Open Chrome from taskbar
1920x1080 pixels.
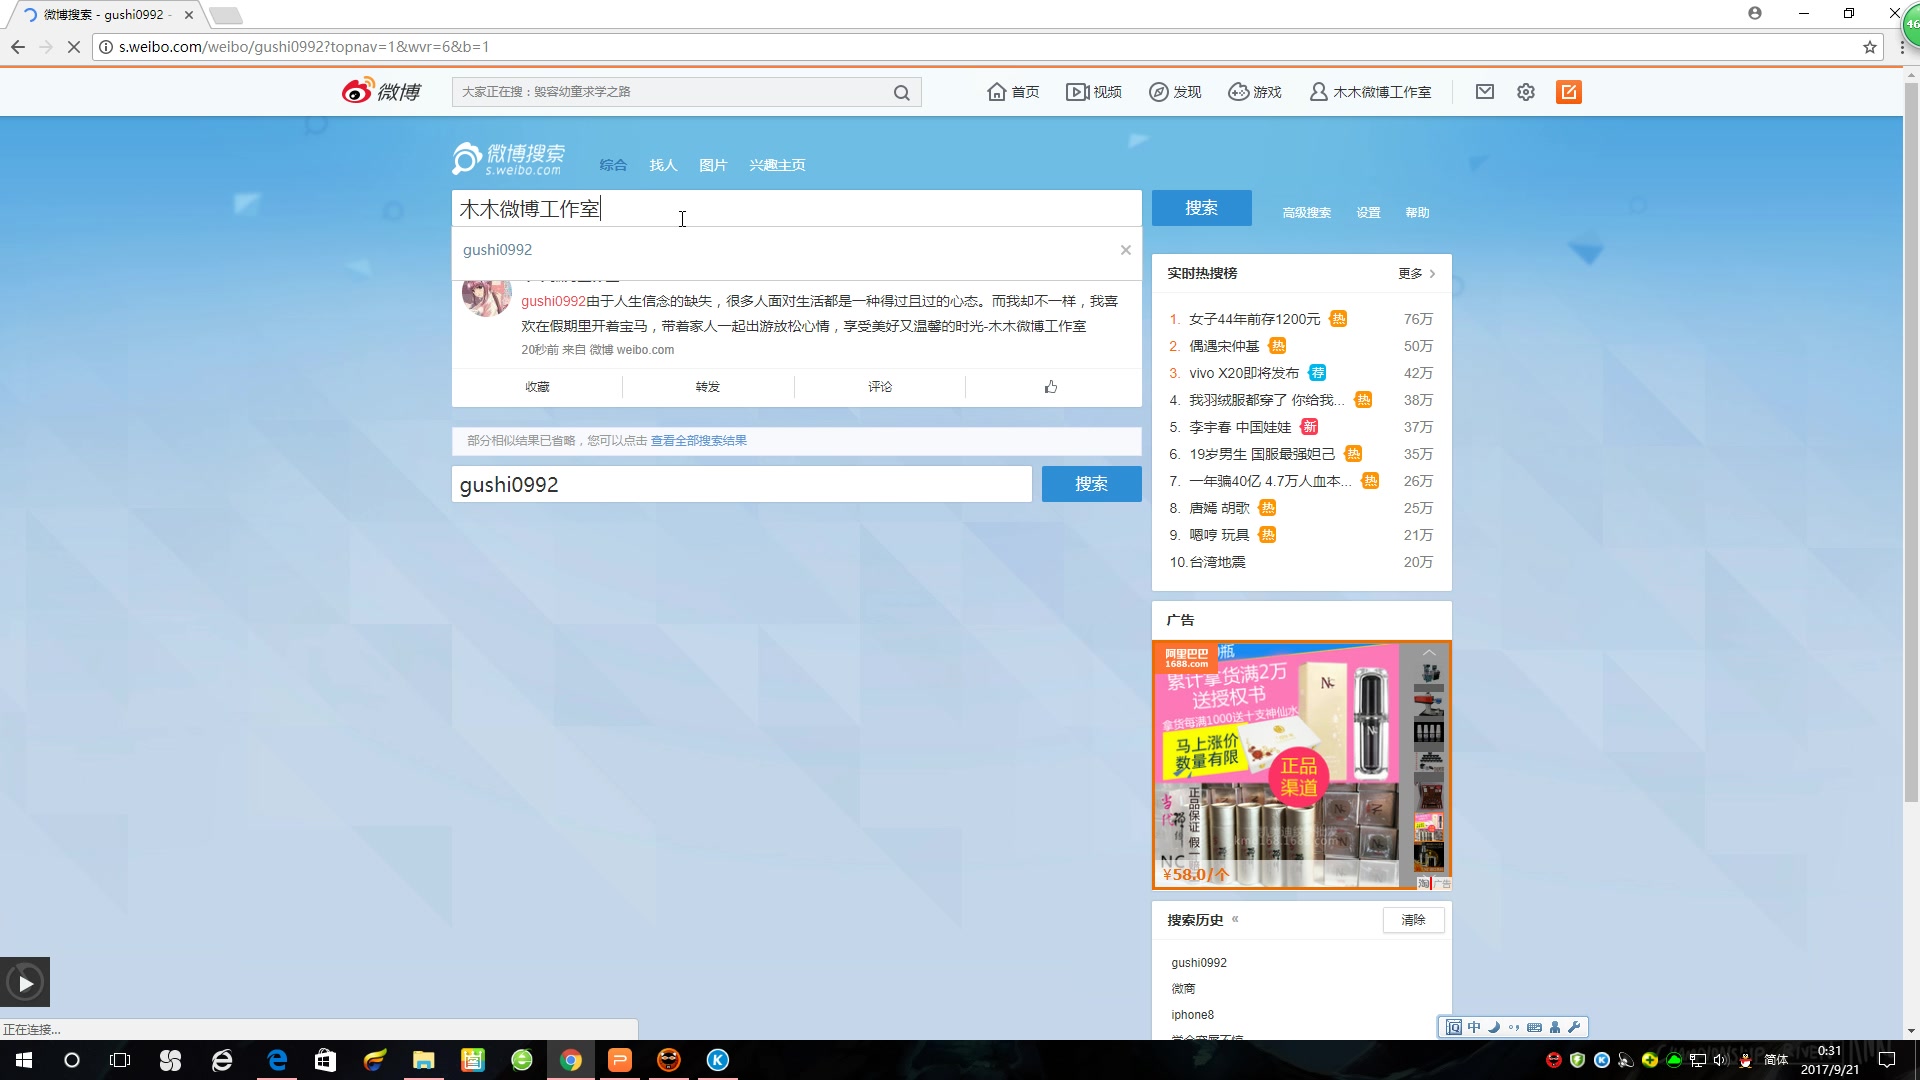[571, 1060]
